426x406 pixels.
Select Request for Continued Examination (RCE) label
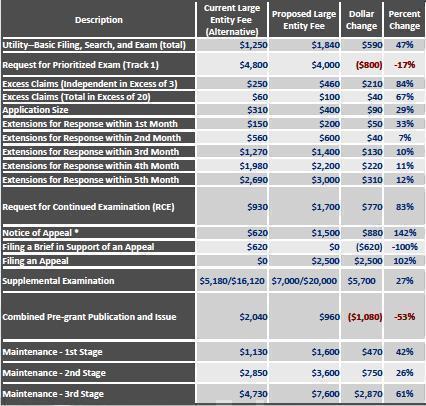coord(88,207)
